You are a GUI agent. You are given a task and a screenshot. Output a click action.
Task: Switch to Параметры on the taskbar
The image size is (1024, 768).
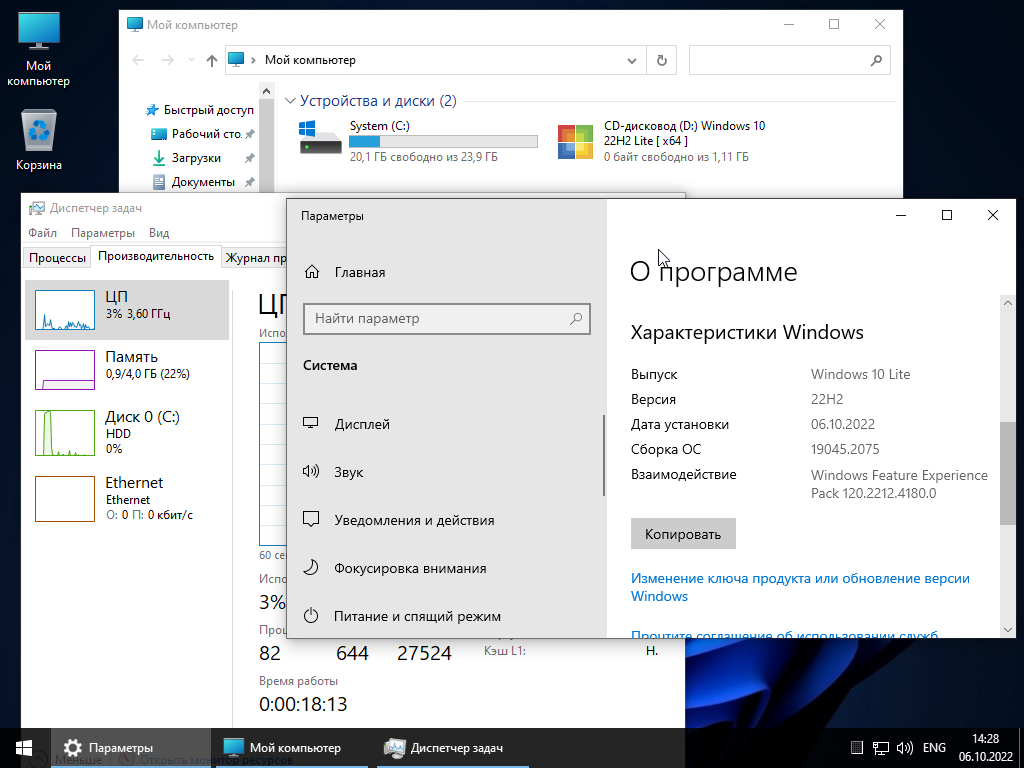click(x=131, y=748)
